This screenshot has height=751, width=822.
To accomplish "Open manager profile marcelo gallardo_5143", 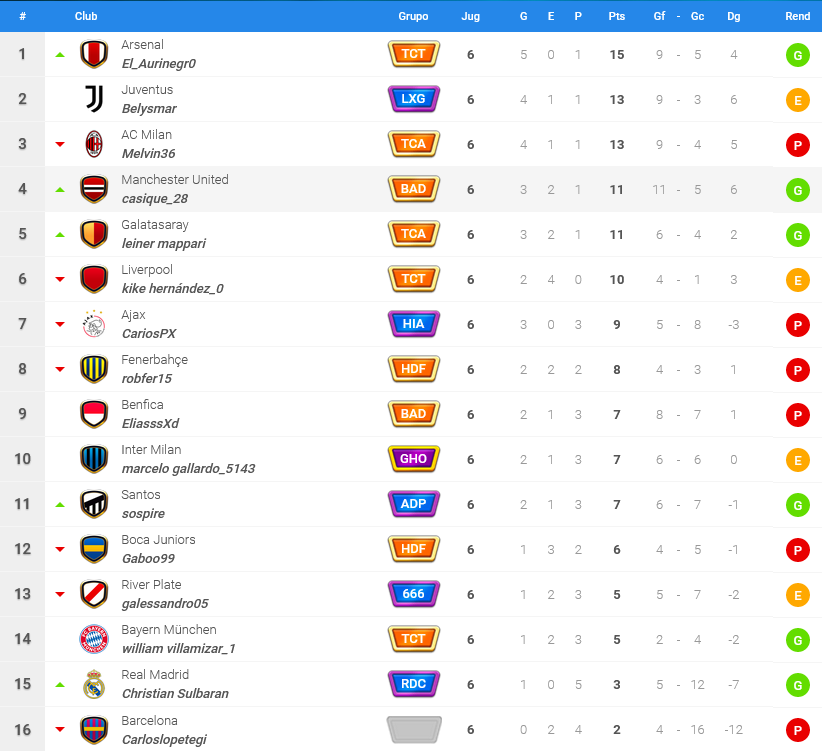I will click(x=188, y=469).
